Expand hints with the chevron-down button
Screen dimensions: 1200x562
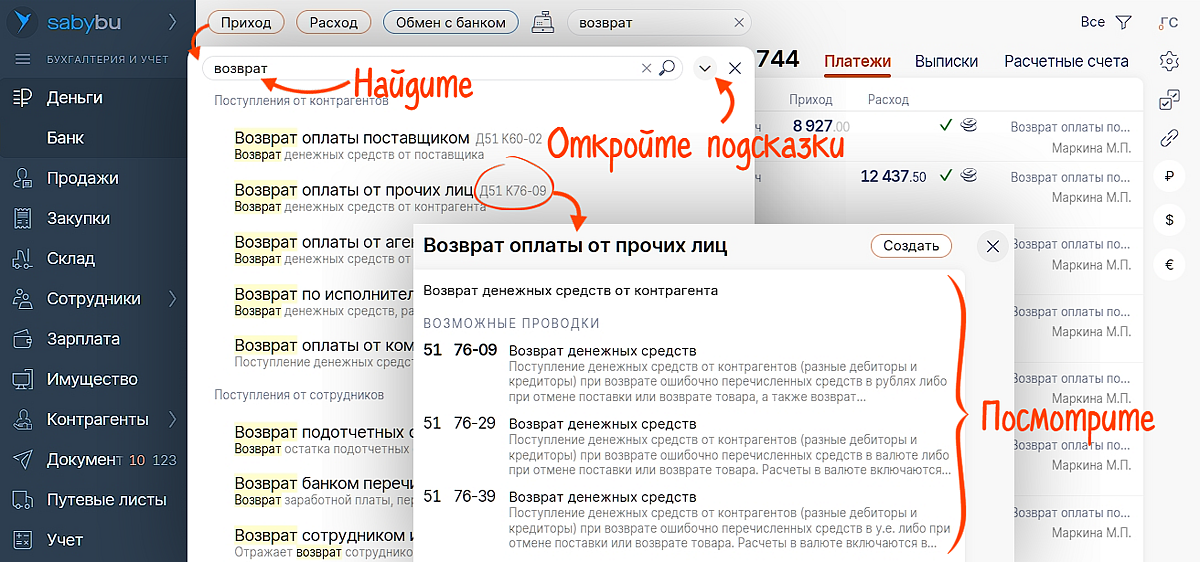(x=705, y=68)
